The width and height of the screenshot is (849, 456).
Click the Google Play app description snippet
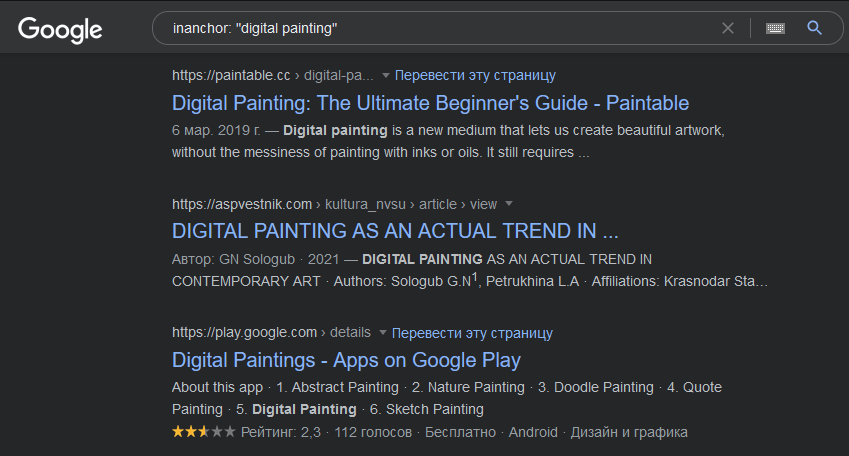446,398
